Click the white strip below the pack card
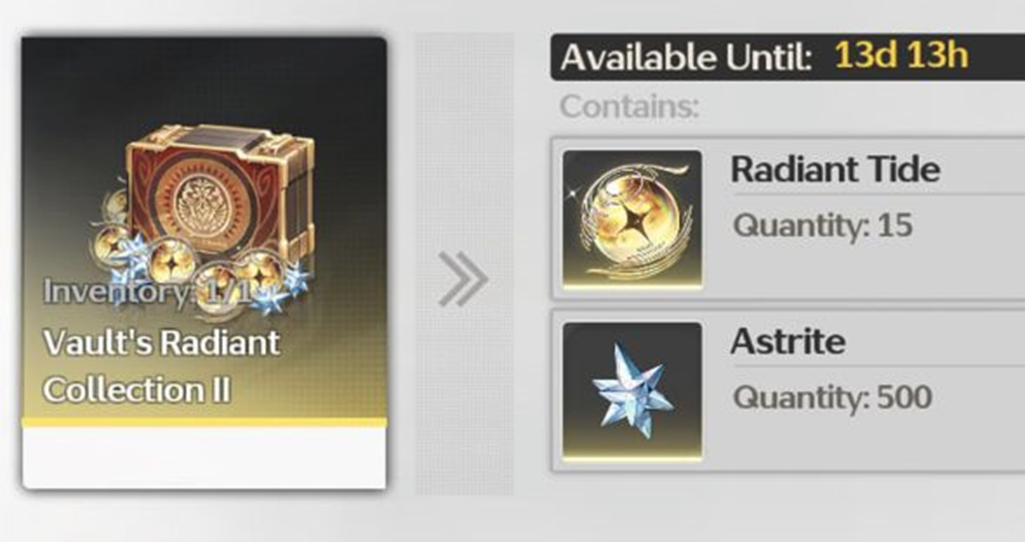Screen dimensions: 1025x542 (x=204, y=458)
